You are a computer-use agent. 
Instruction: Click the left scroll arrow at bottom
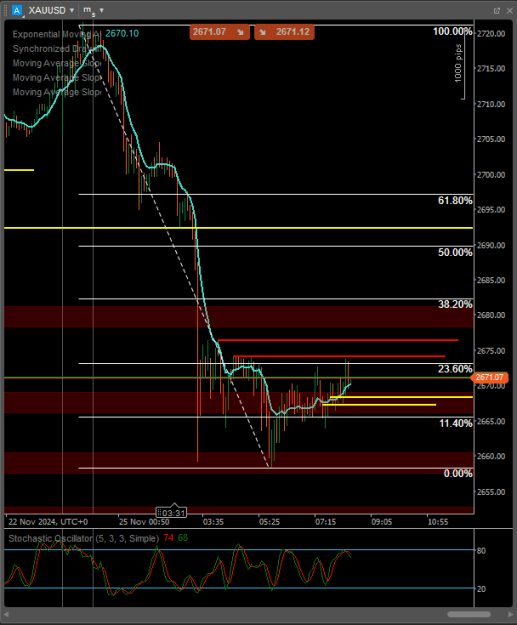click(6, 614)
